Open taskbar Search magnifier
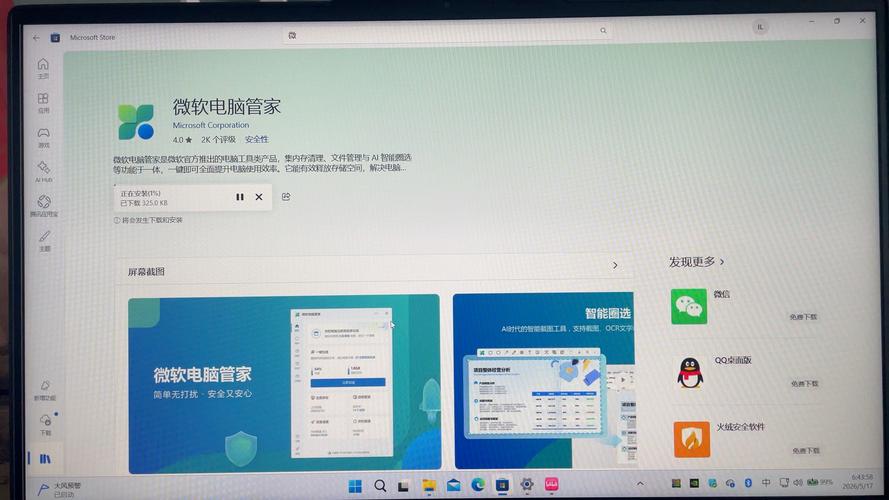 point(380,486)
